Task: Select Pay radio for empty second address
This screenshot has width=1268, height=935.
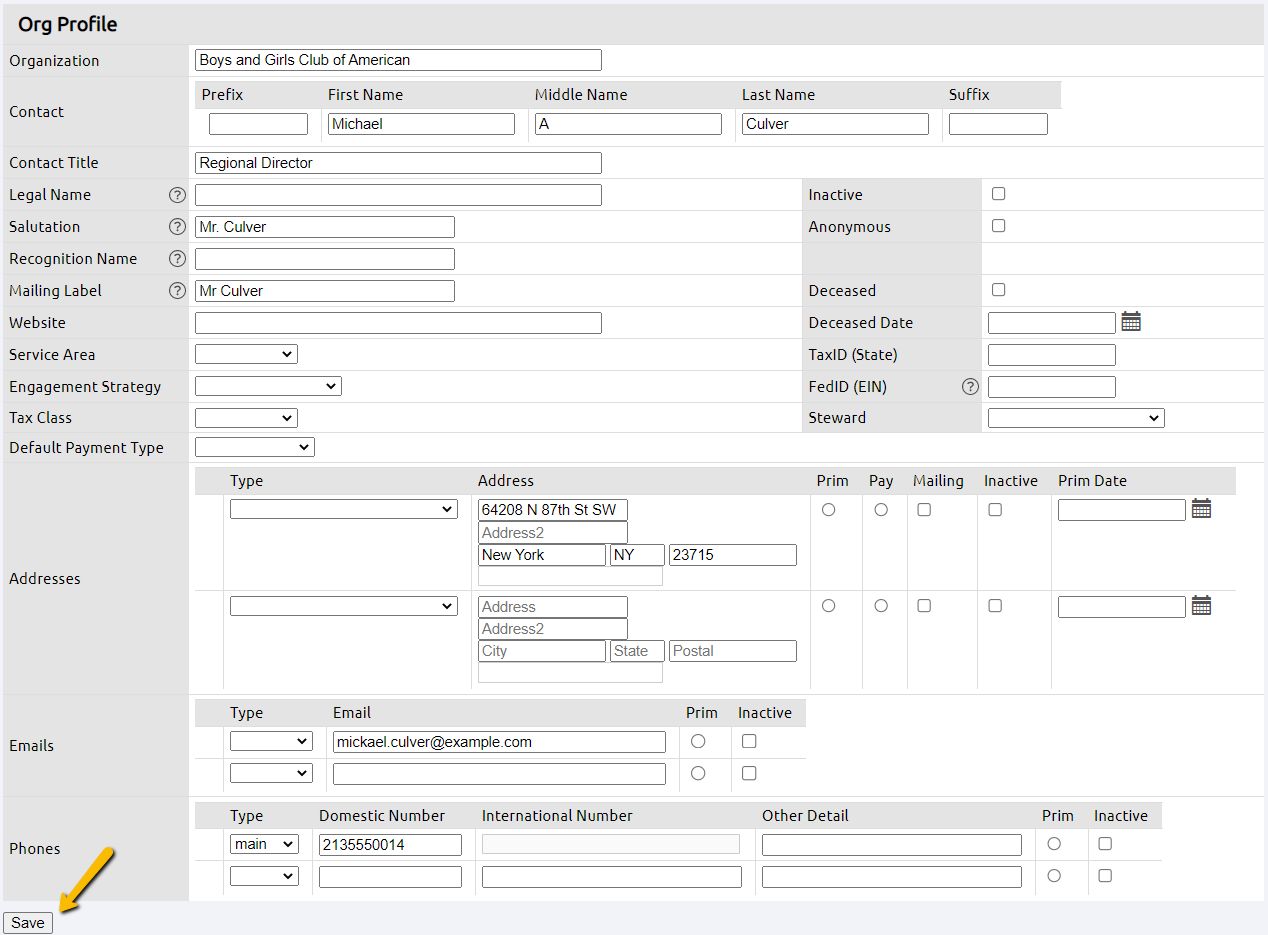Action: pos(880,606)
